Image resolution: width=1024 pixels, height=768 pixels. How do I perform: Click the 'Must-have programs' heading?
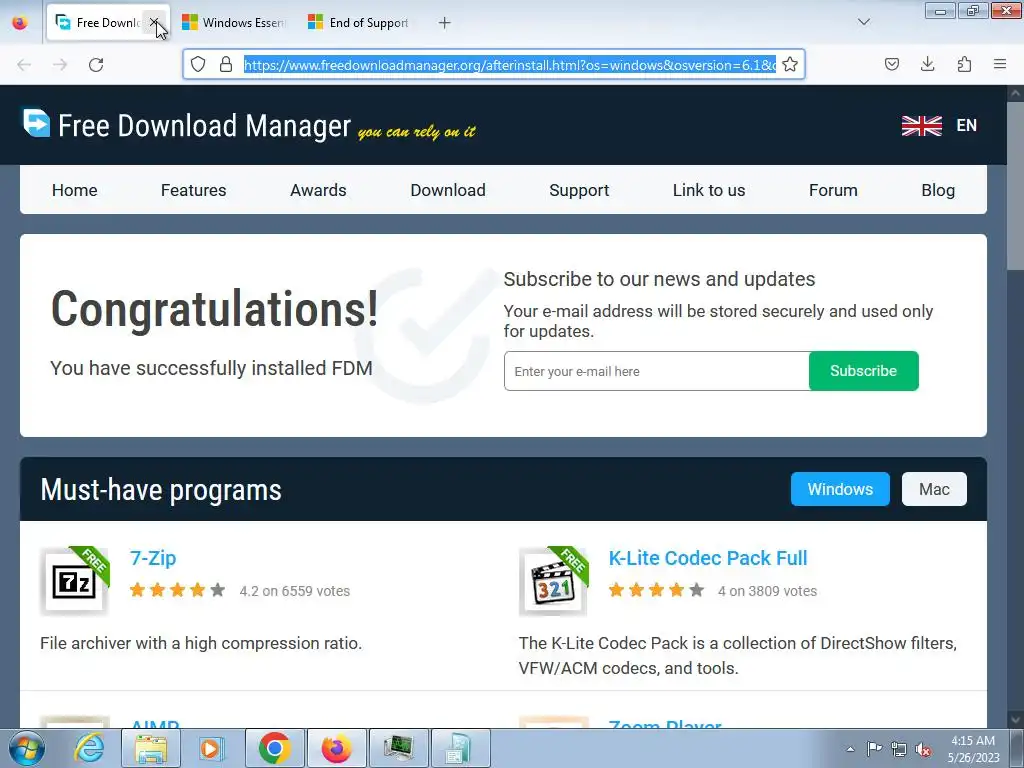click(x=161, y=490)
